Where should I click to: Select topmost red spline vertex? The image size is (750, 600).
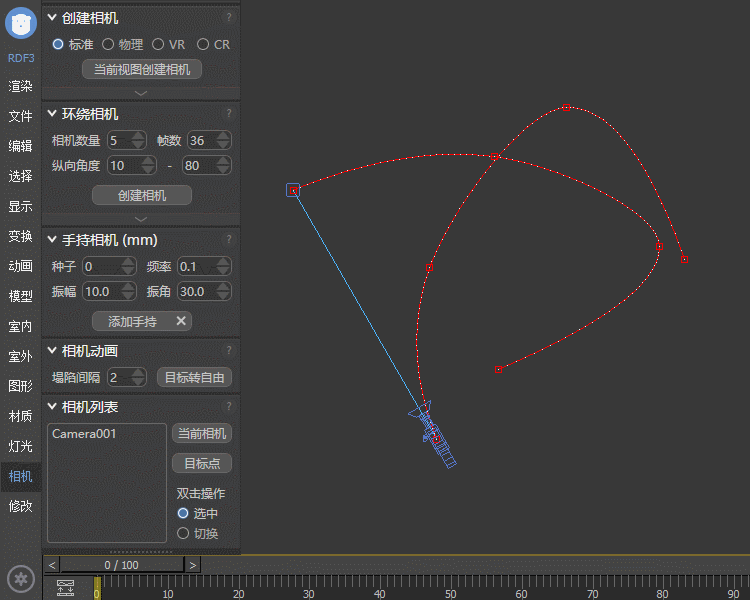pos(566,108)
